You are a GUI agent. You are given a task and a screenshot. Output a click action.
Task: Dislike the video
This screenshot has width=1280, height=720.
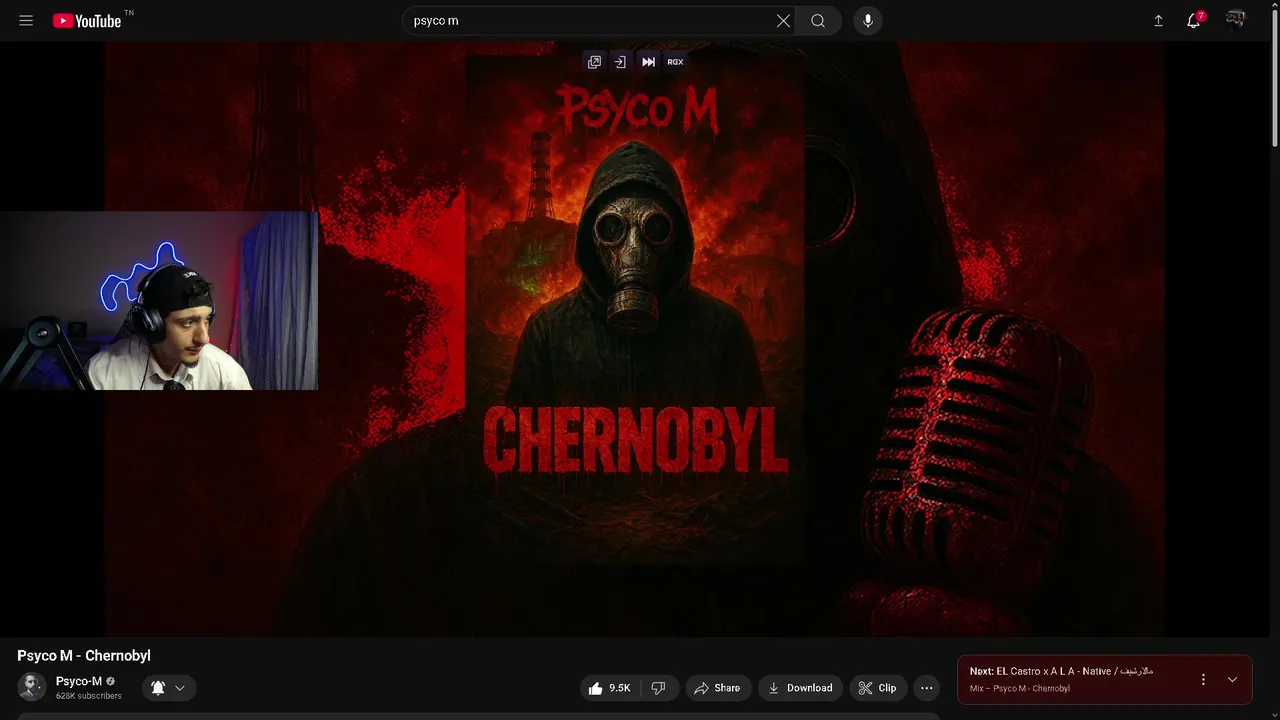coord(659,688)
